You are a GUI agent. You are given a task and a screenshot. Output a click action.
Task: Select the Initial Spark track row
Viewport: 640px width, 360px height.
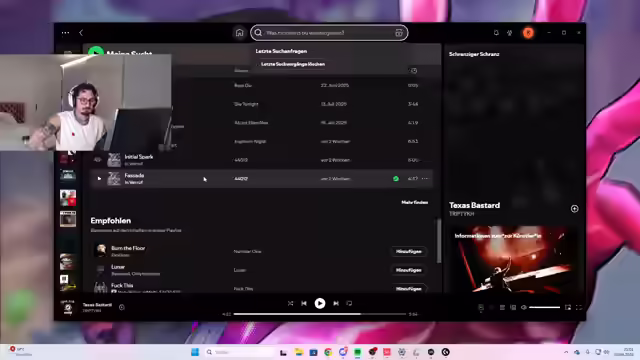[x=261, y=160]
